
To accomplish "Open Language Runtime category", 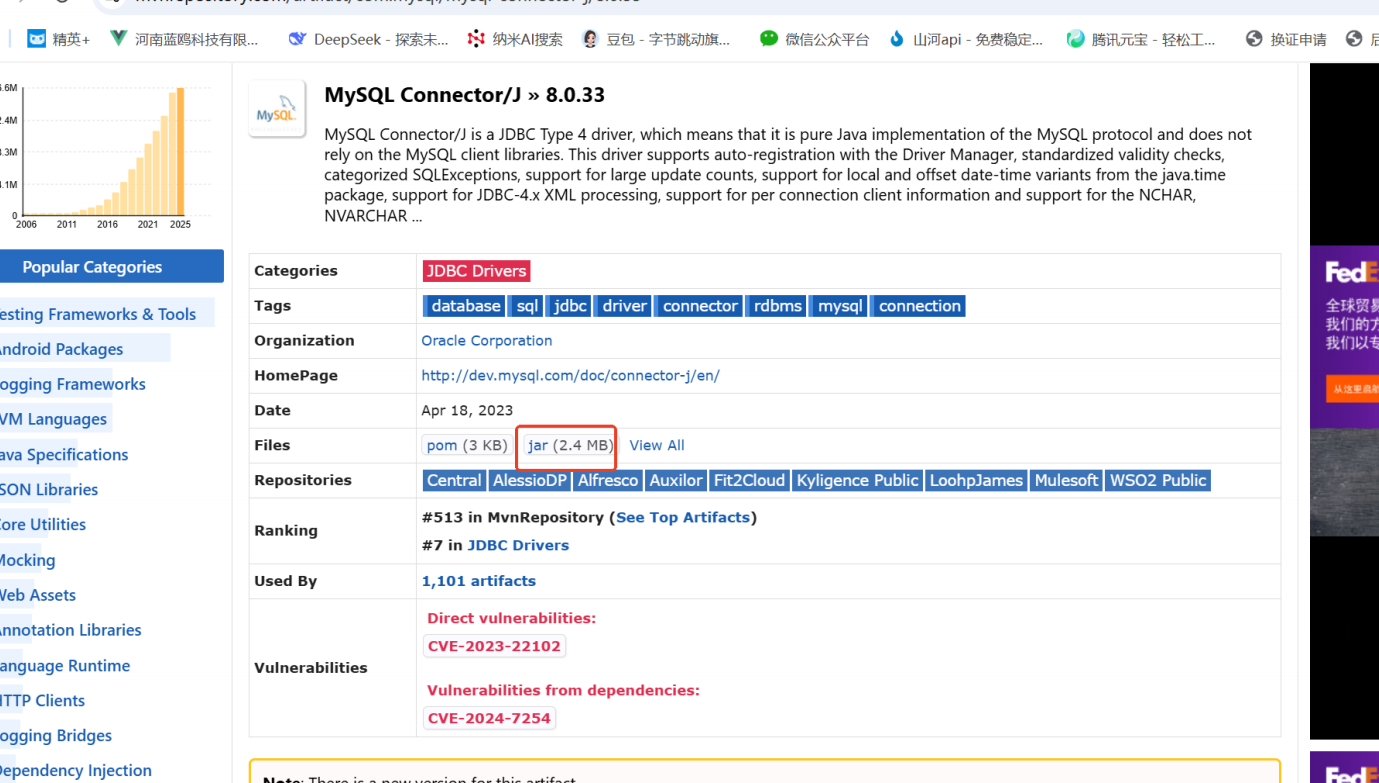I will (65, 666).
